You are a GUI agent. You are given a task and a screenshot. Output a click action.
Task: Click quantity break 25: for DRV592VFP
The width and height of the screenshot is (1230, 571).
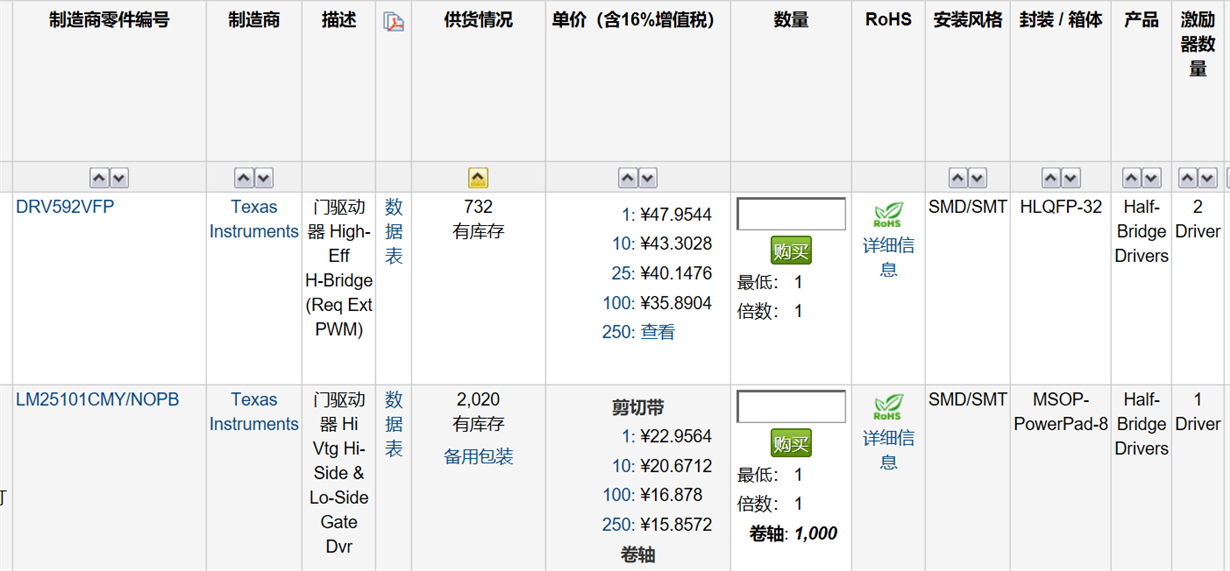coord(624,274)
